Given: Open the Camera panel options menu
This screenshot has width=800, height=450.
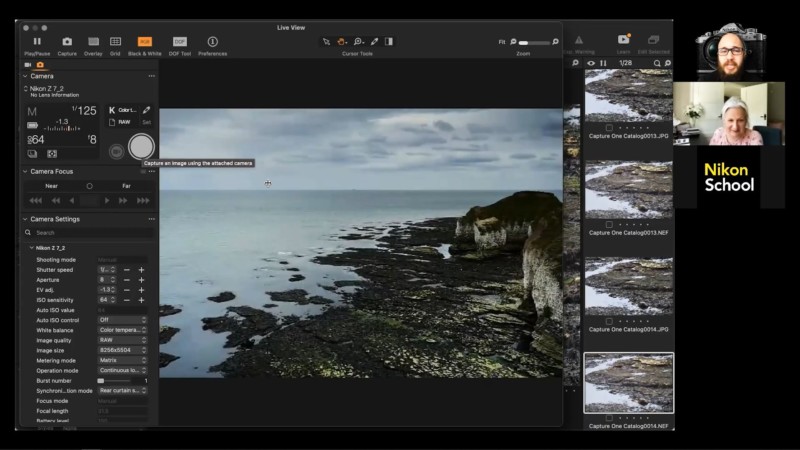Looking at the screenshot, I should tap(152, 76).
